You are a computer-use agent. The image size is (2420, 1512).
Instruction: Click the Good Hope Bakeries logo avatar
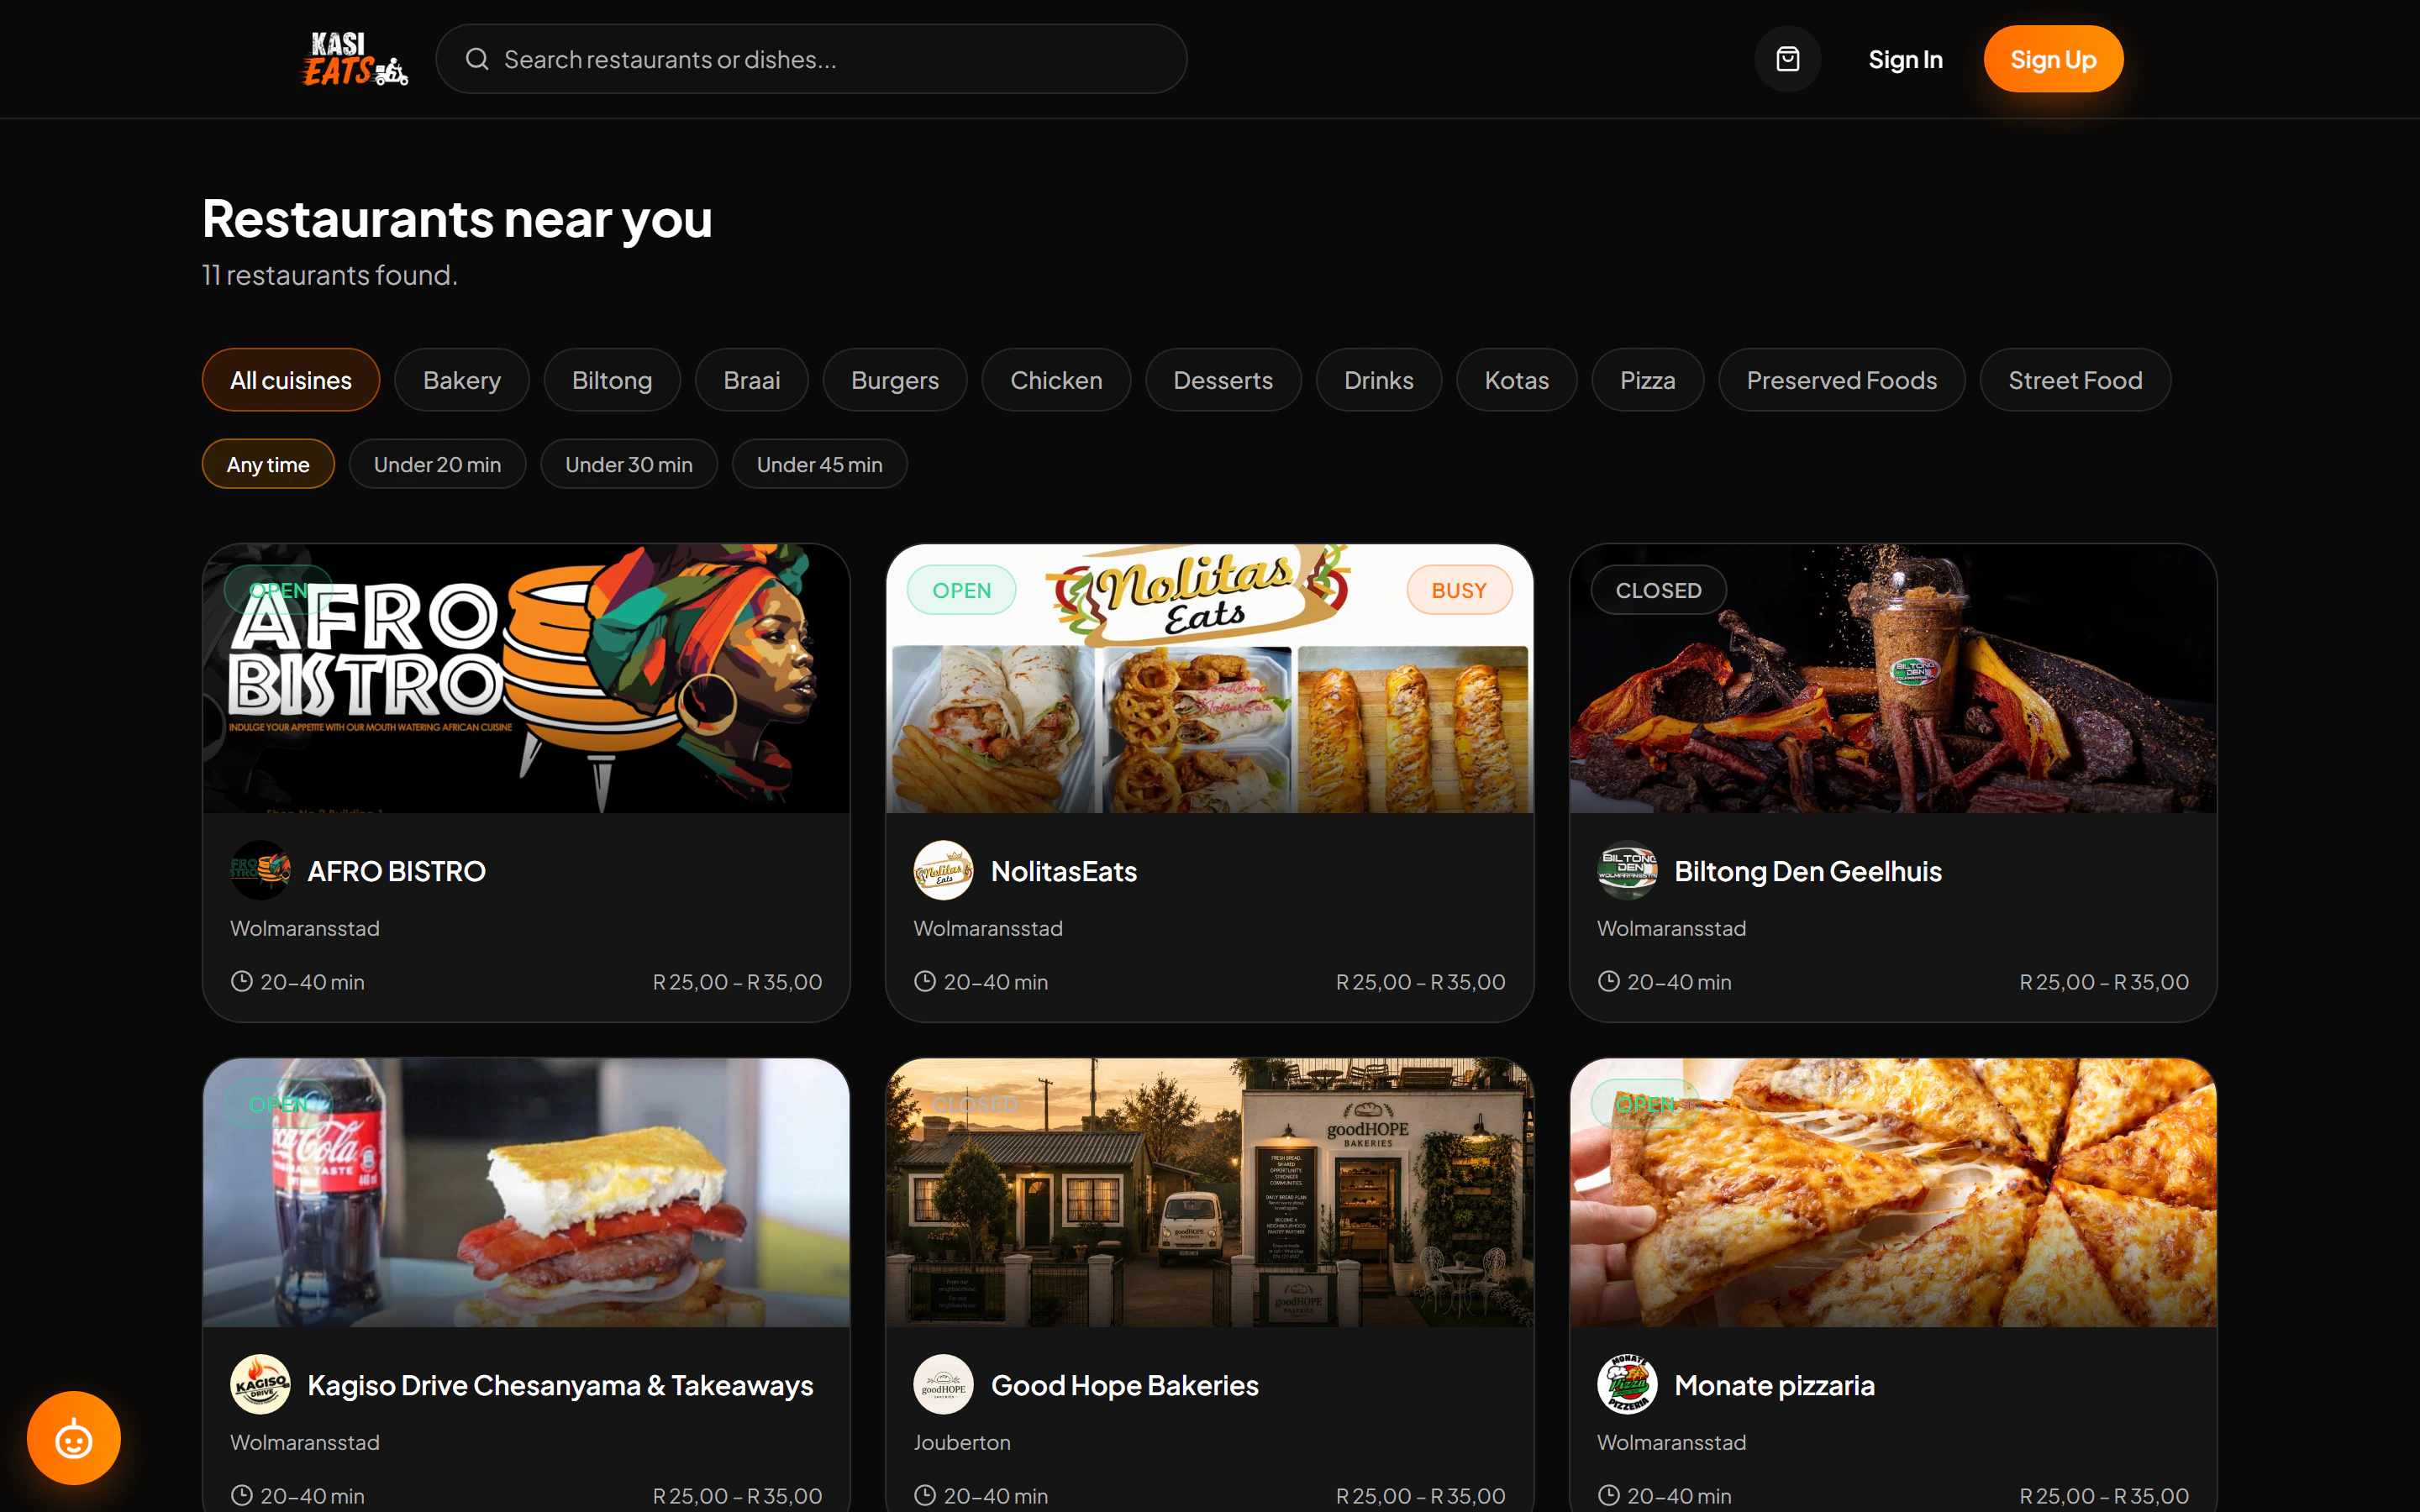[x=943, y=1384]
